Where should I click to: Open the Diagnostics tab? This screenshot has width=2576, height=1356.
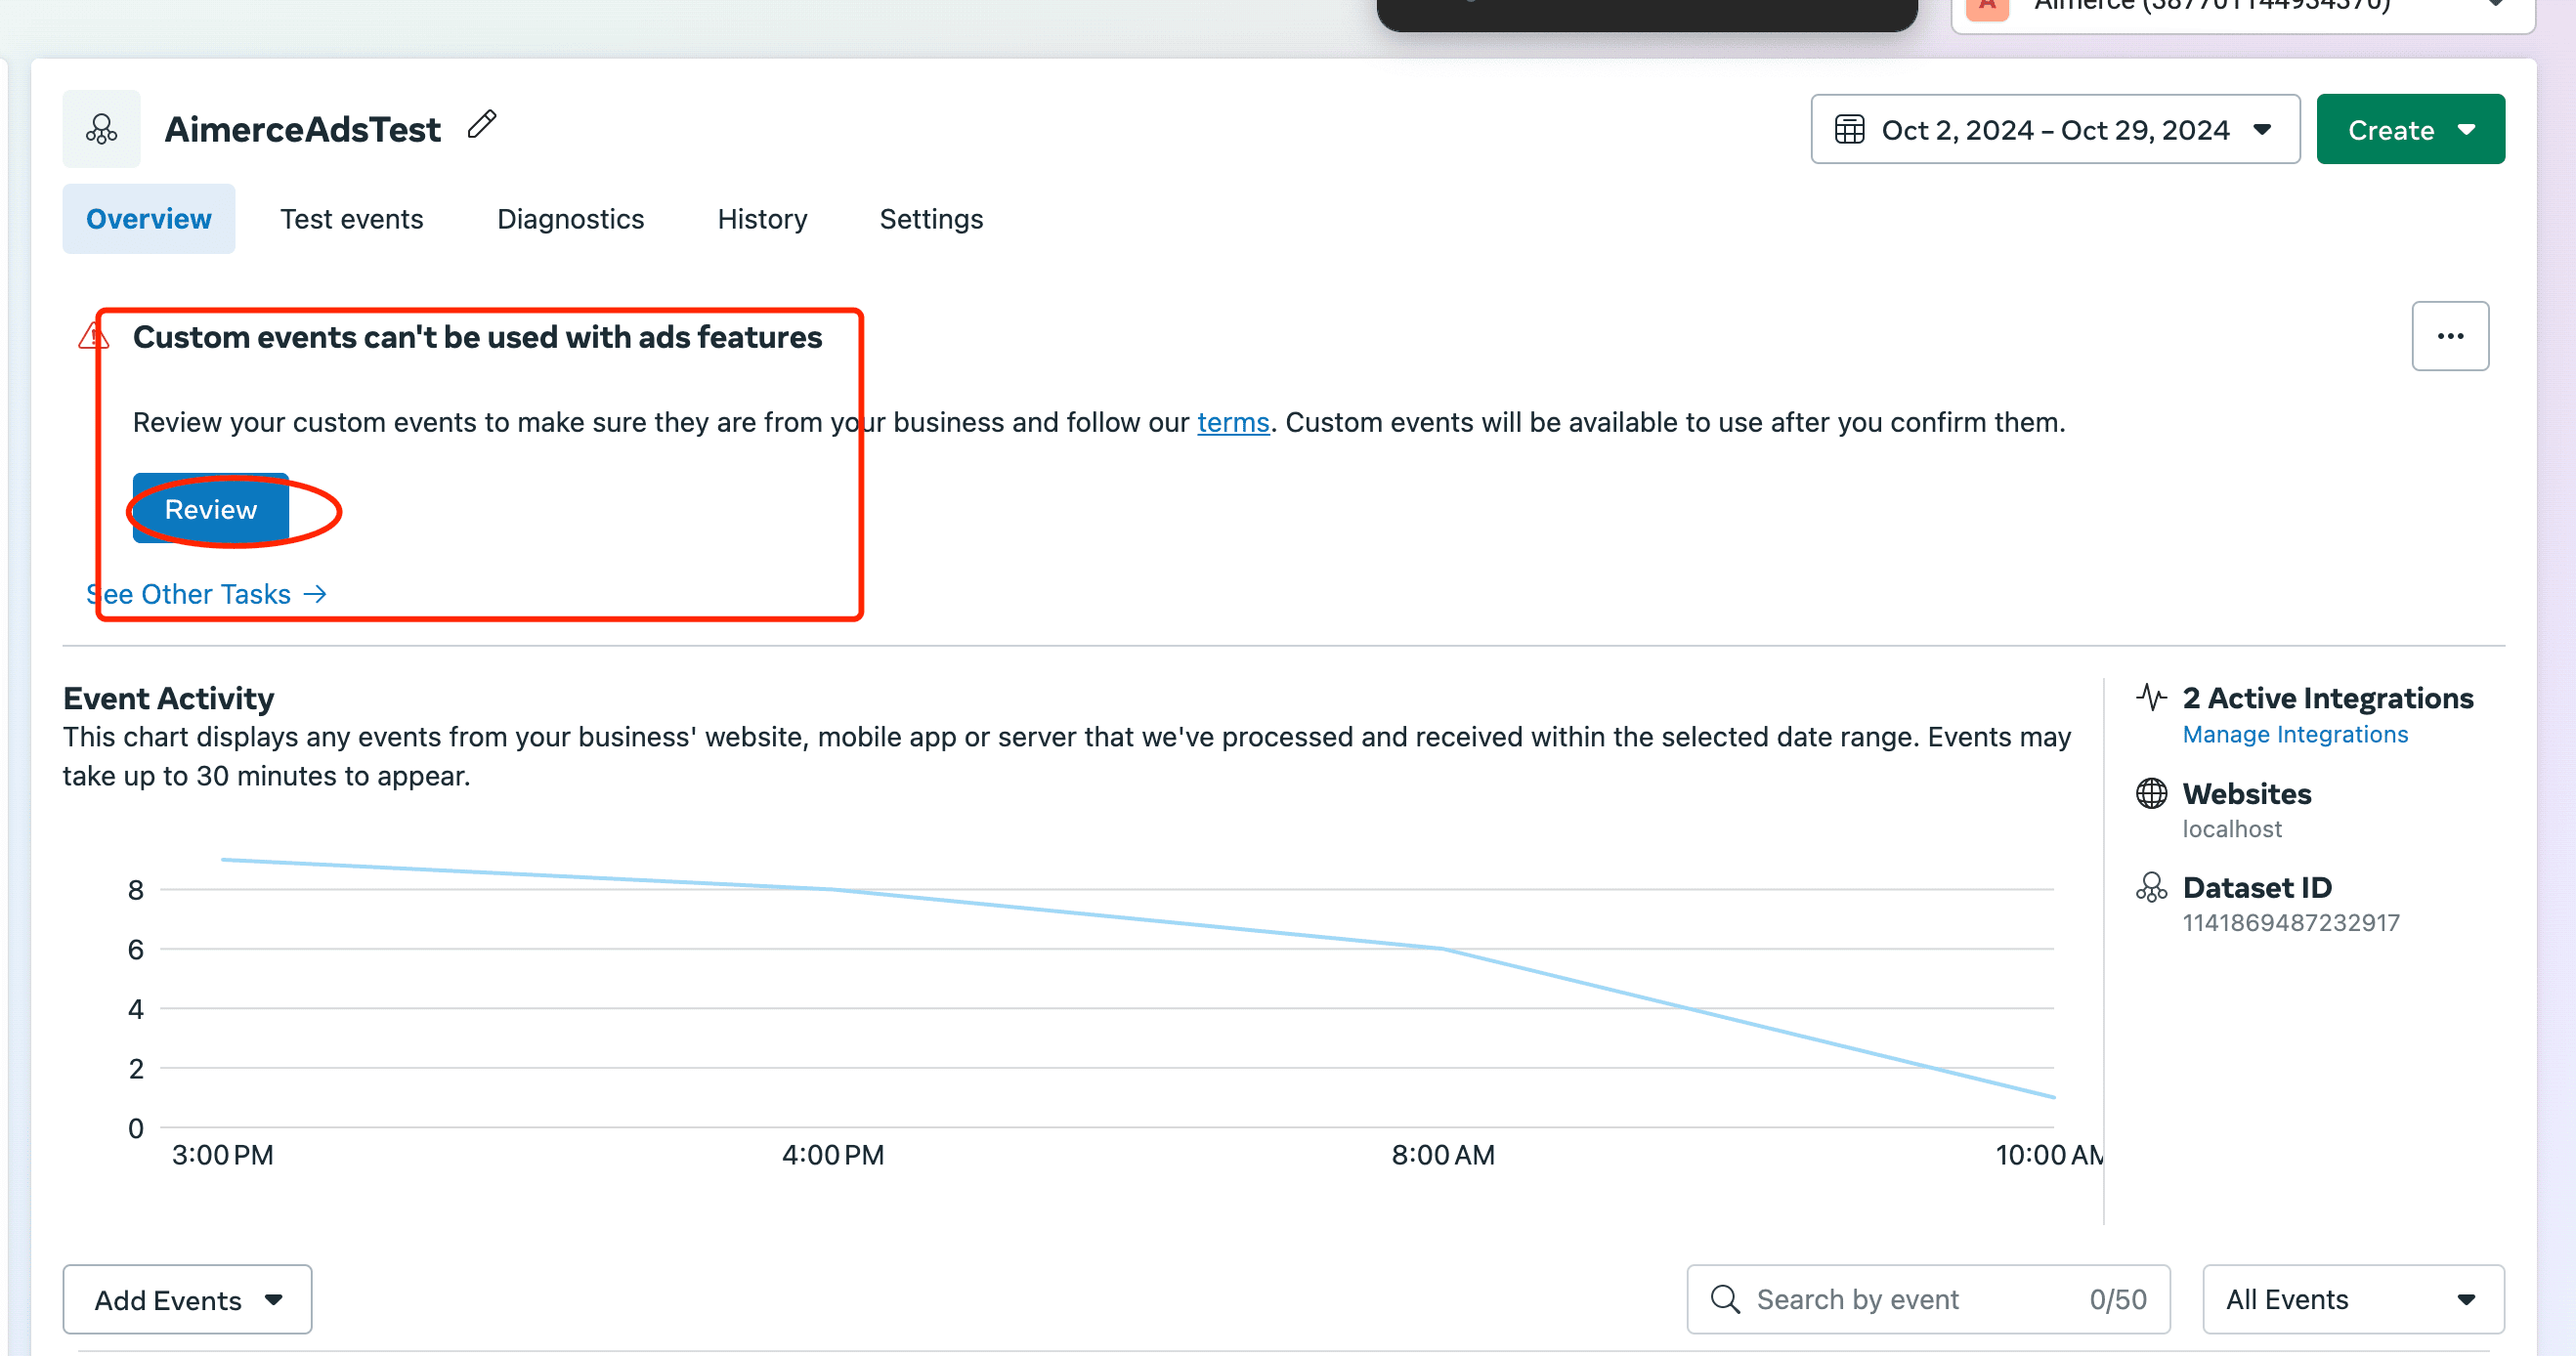570,219
